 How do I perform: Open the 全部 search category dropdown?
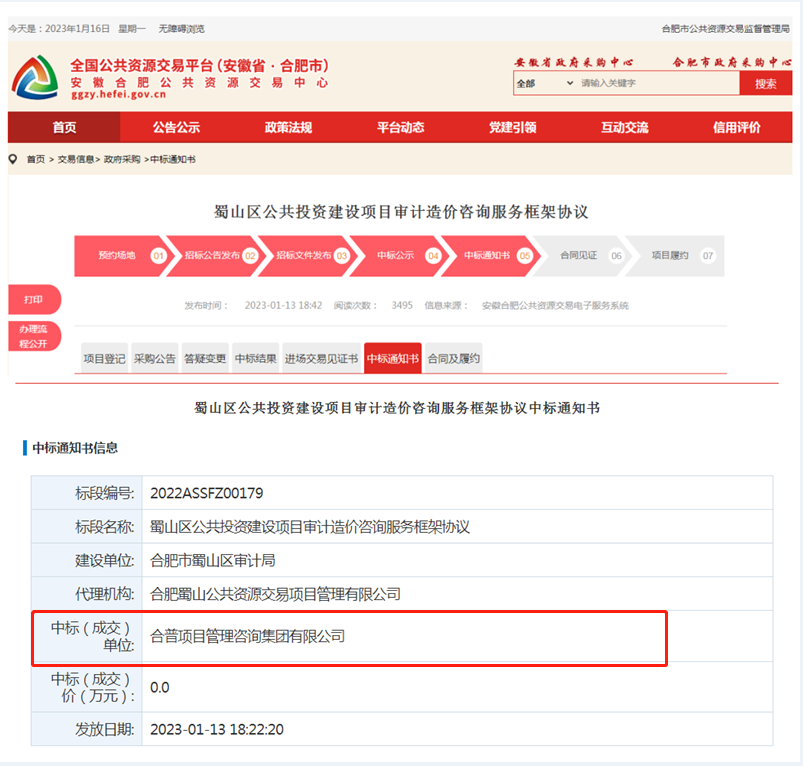(x=545, y=83)
